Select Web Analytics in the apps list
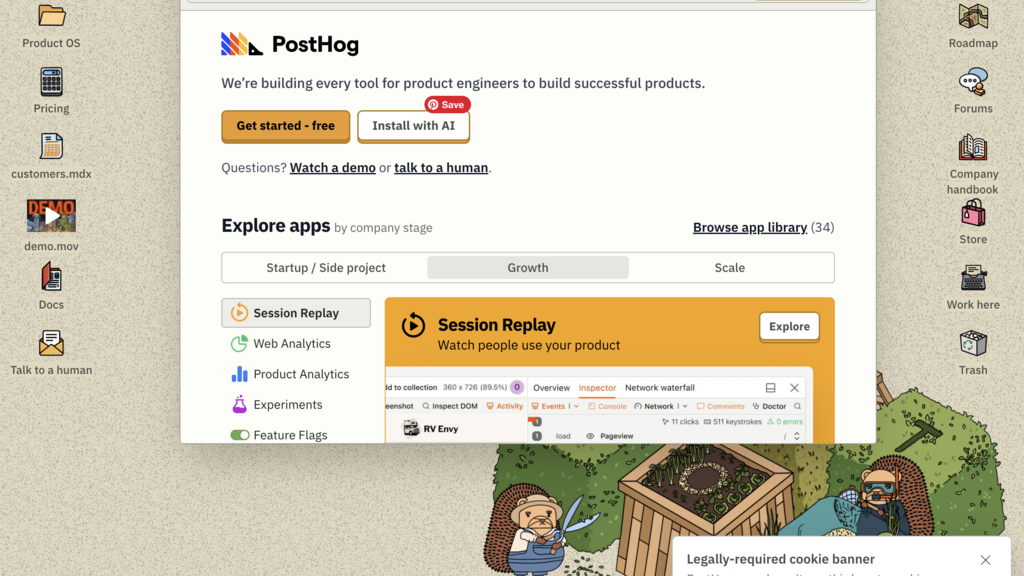 [296, 344]
